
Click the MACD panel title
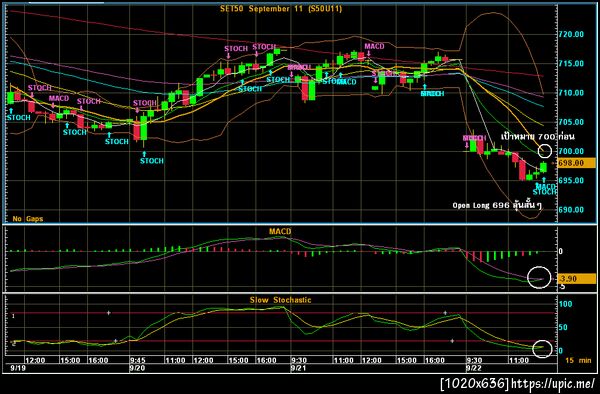coord(280,231)
